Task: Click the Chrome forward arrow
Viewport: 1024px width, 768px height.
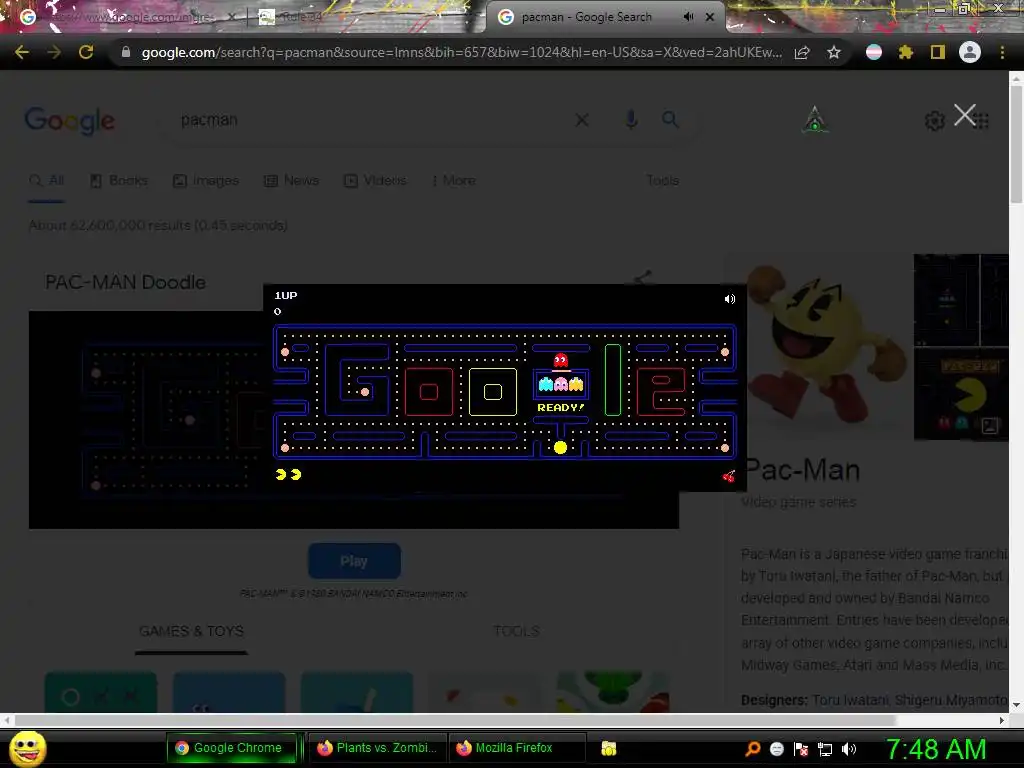Action: tap(54, 52)
